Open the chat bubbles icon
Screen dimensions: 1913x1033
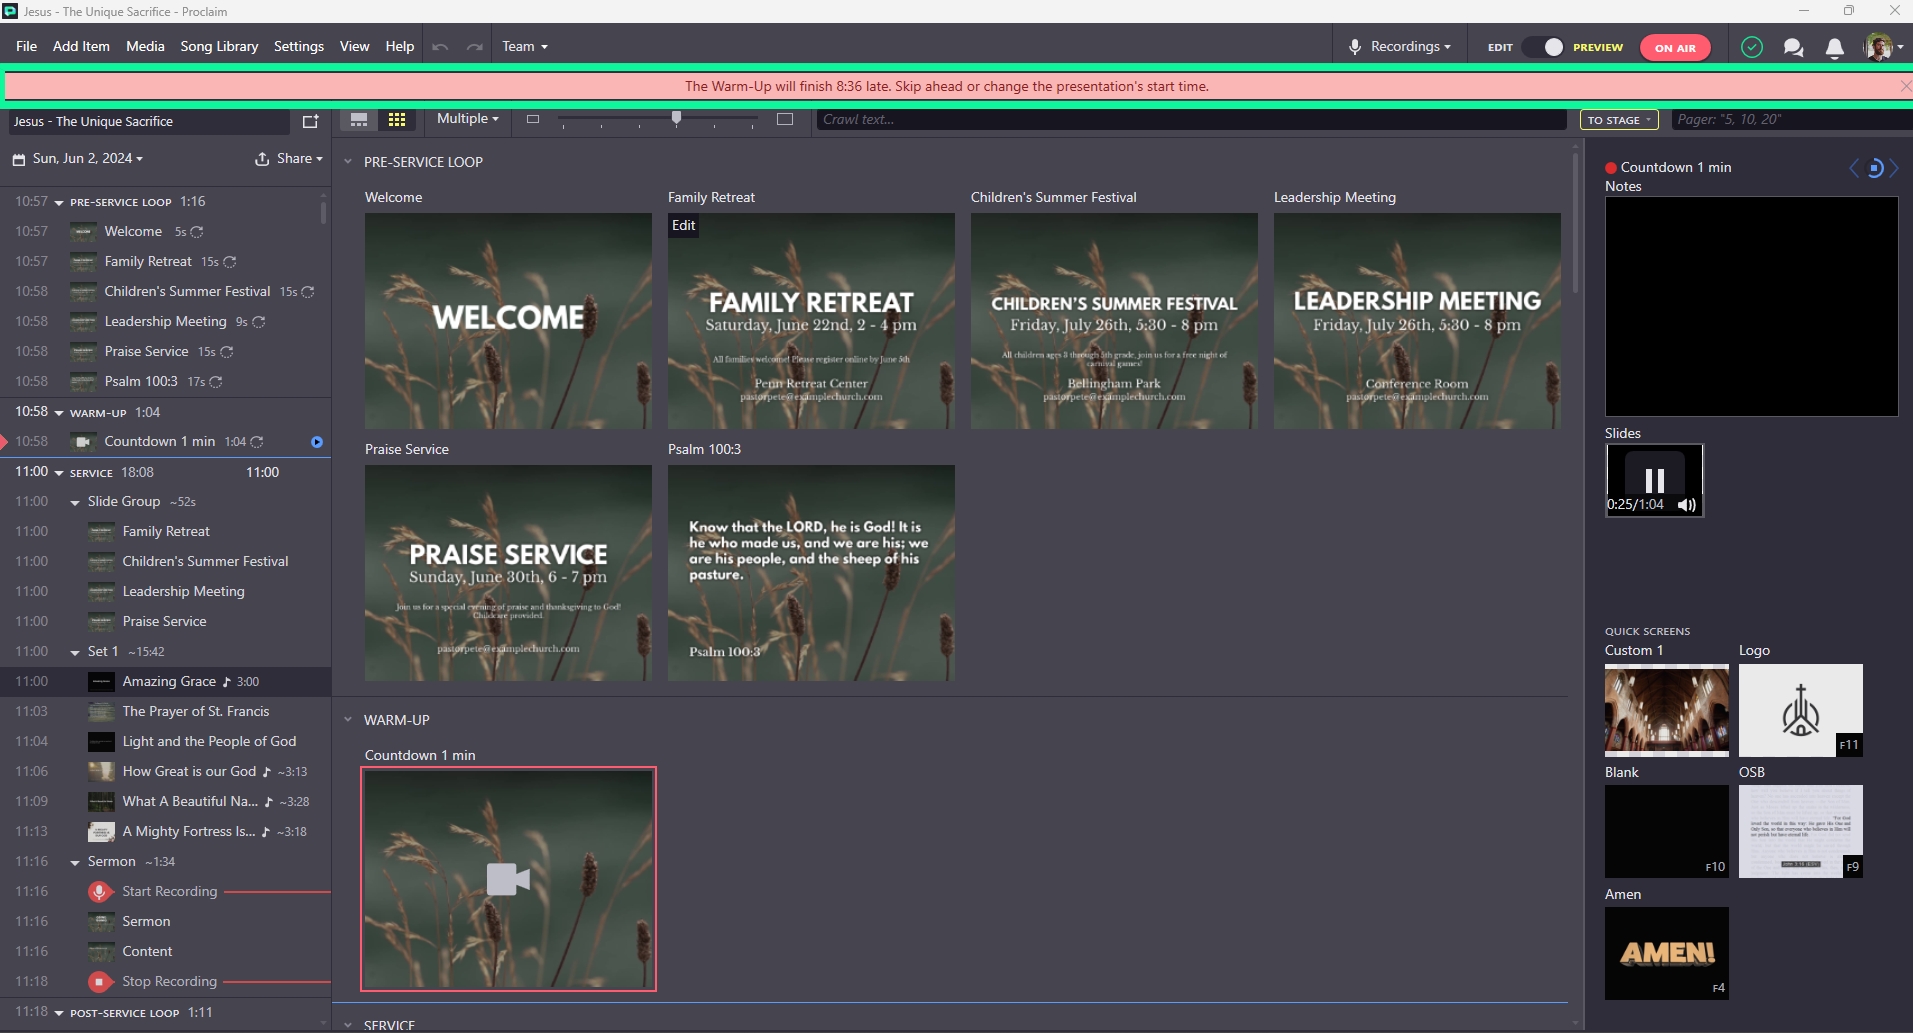(1794, 47)
